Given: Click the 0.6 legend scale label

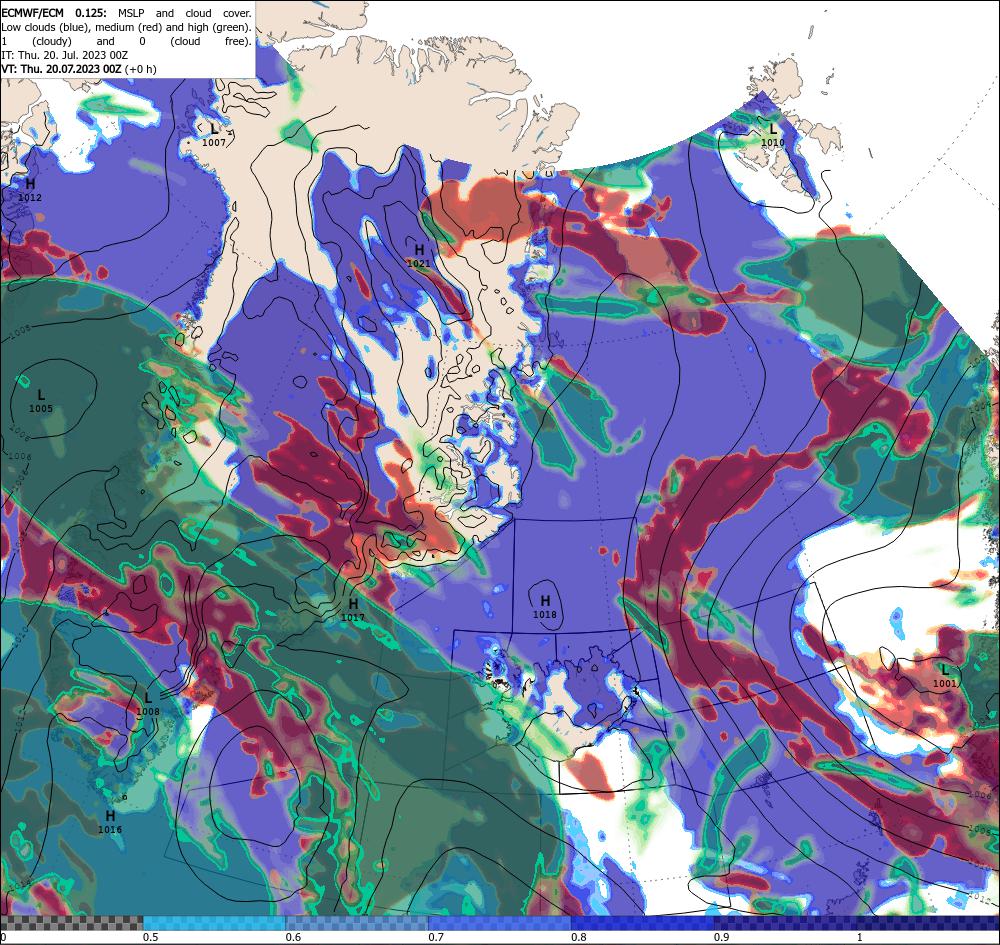Looking at the screenshot, I should 293,937.
